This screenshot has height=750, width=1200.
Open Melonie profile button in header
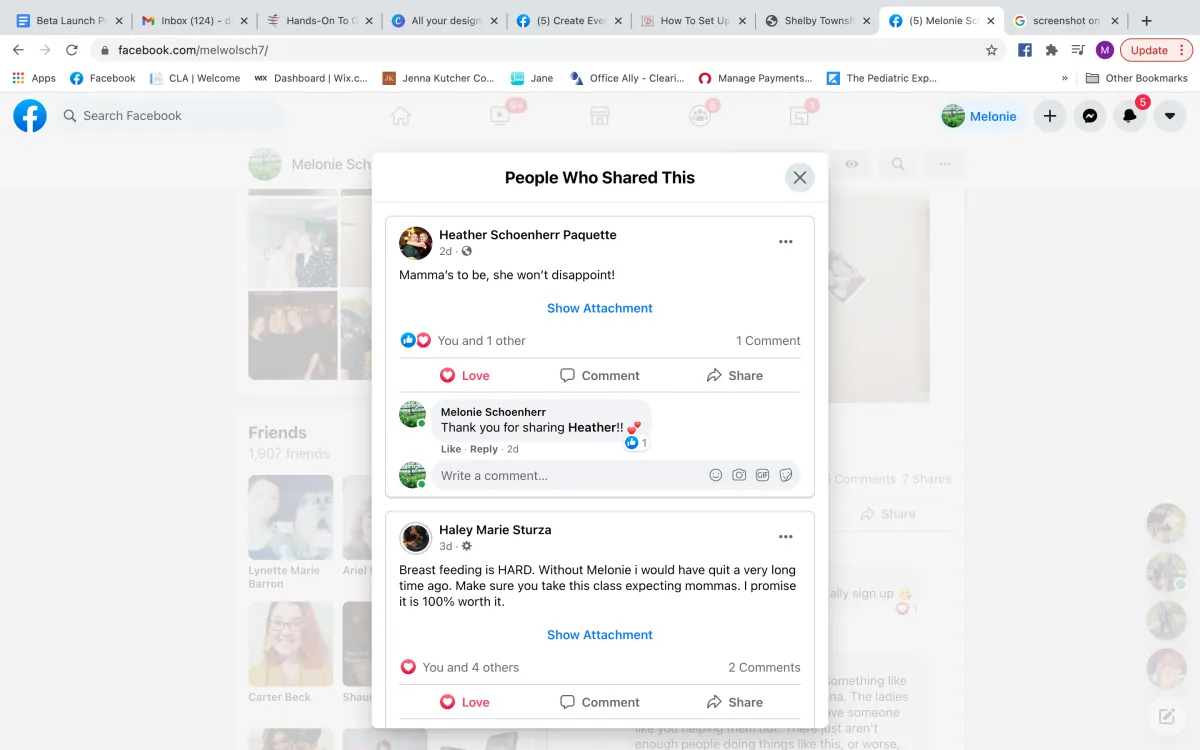tap(981, 116)
